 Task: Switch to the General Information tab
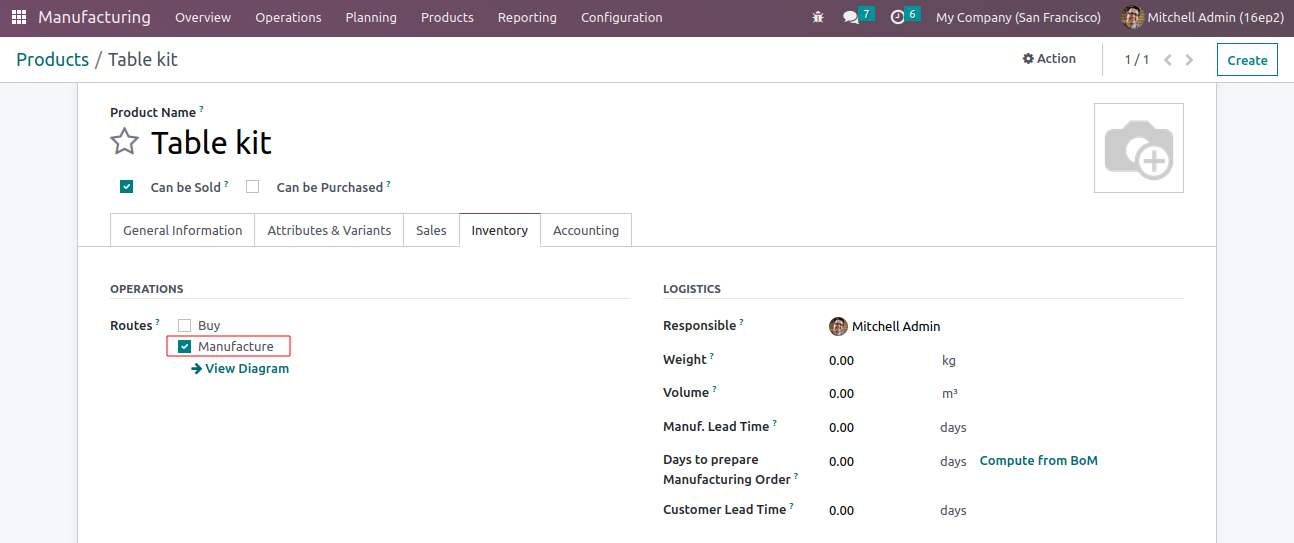[x=182, y=230]
